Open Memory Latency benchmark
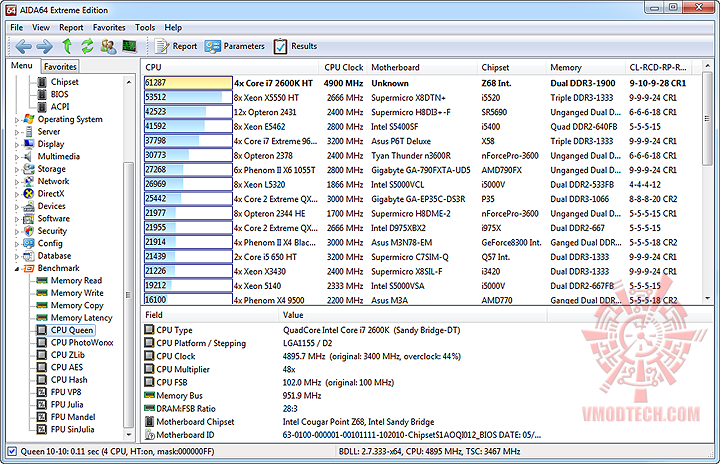Viewport: 720px width, 464px height. [x=81, y=318]
